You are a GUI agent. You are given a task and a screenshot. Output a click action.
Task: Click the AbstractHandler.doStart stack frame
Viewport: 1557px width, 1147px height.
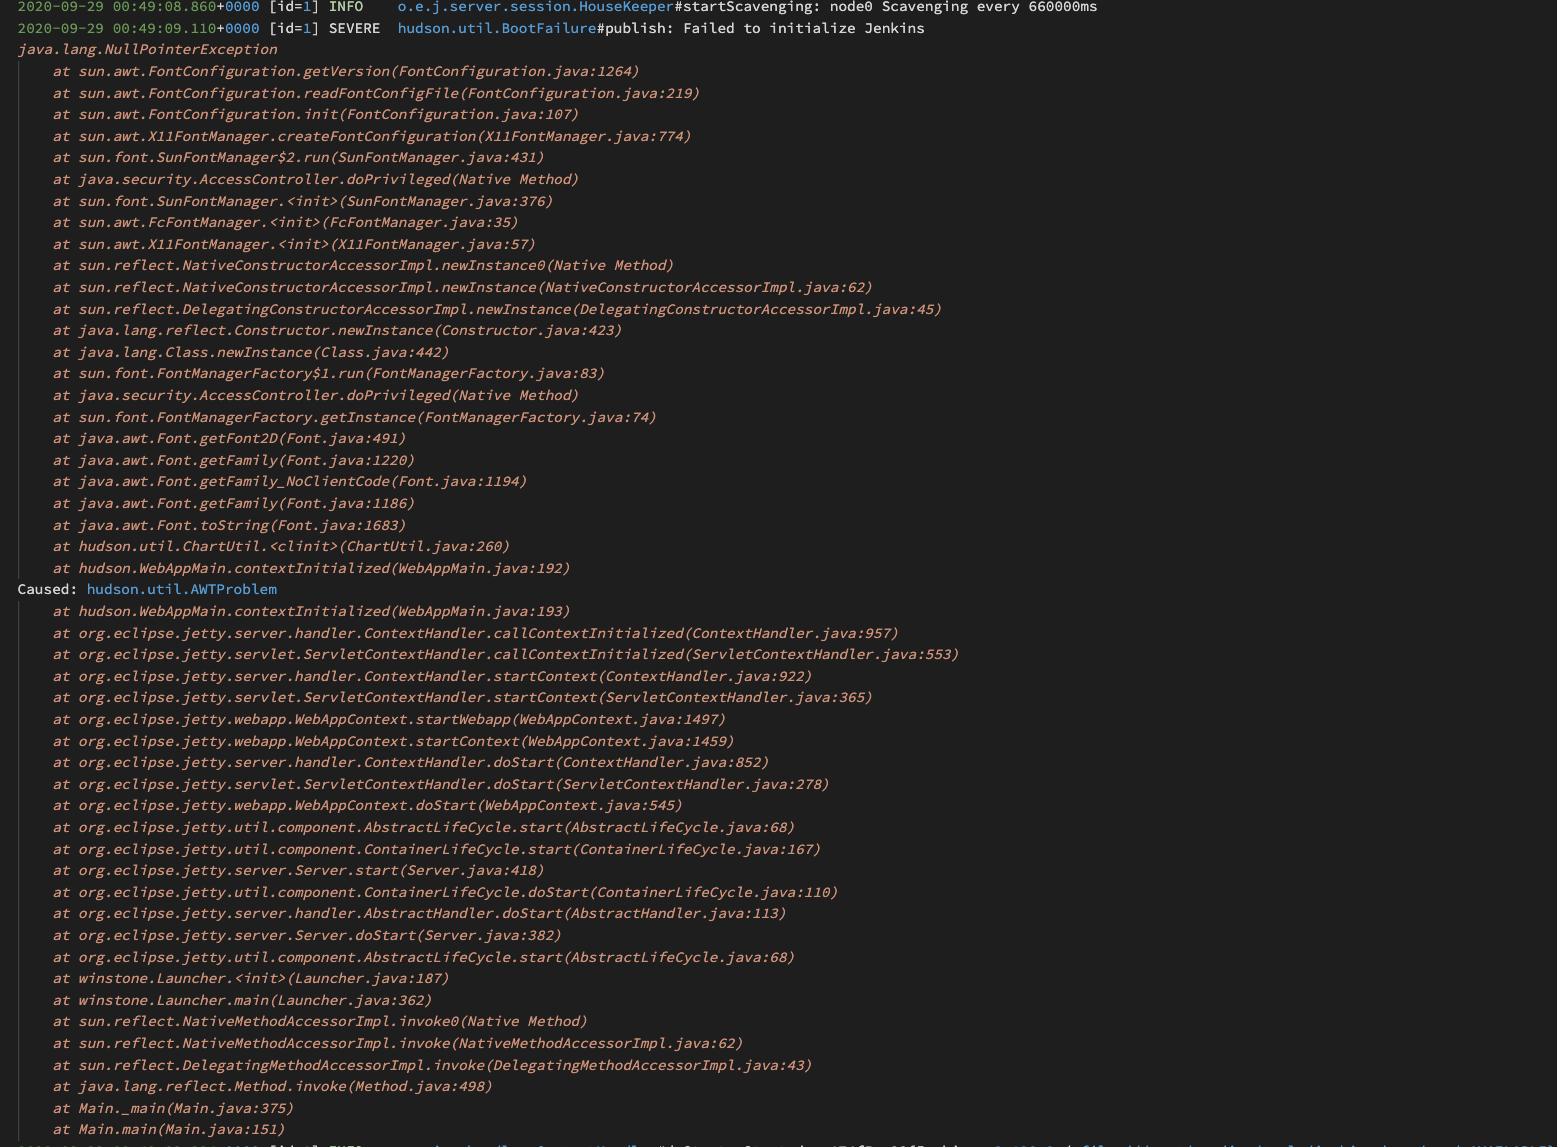pos(420,913)
